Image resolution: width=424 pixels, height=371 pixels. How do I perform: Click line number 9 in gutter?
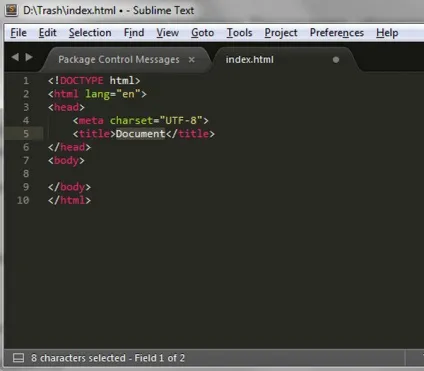pos(26,187)
